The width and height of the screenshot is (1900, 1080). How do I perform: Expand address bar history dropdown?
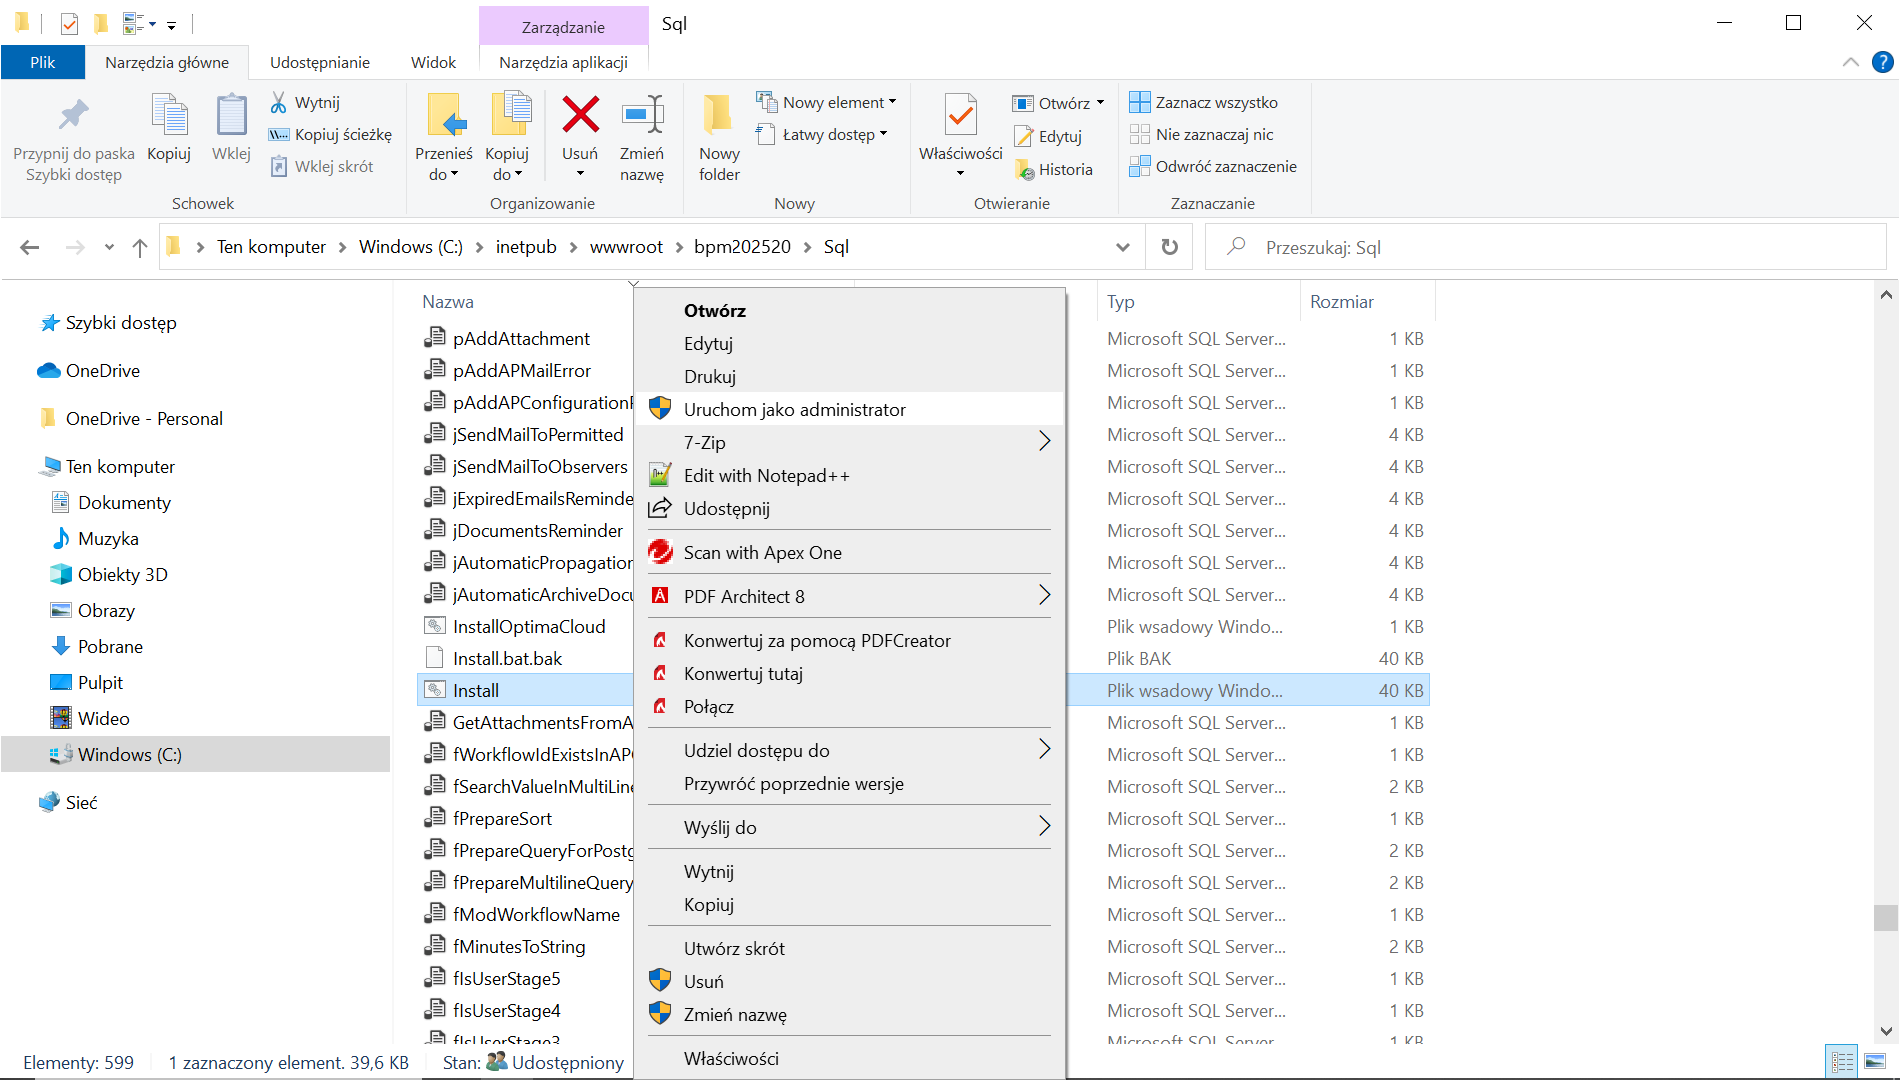[1123, 247]
